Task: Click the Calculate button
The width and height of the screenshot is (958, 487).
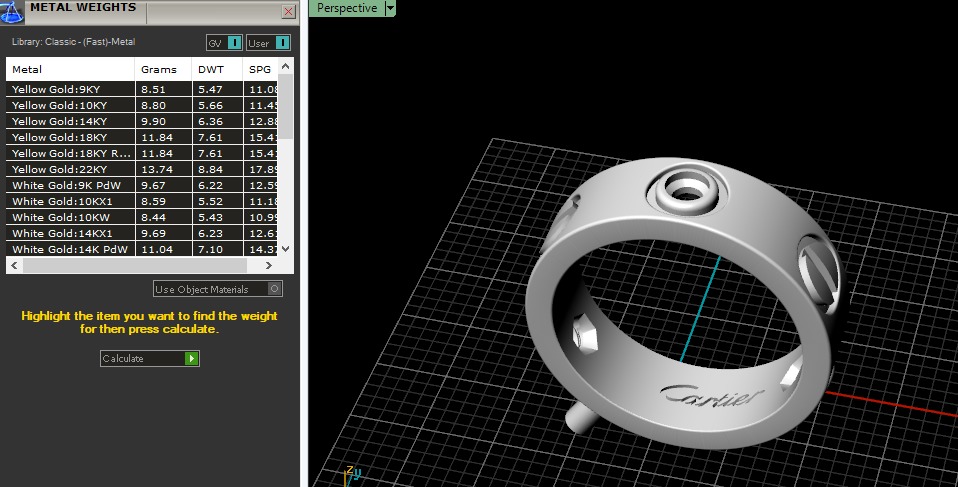Action: (x=150, y=358)
